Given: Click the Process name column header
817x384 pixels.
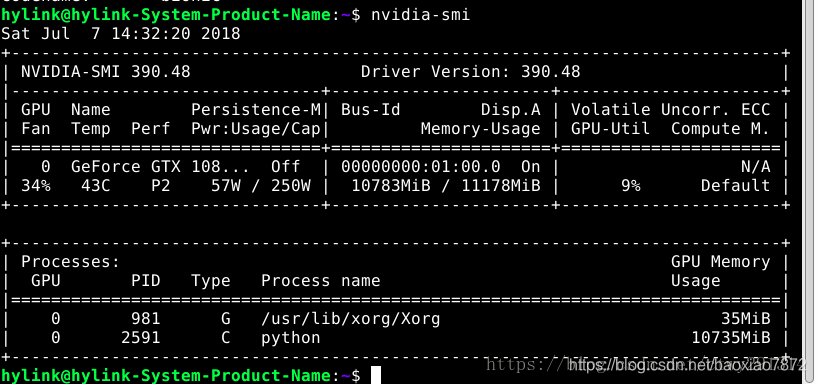Looking at the screenshot, I should click(320, 280).
